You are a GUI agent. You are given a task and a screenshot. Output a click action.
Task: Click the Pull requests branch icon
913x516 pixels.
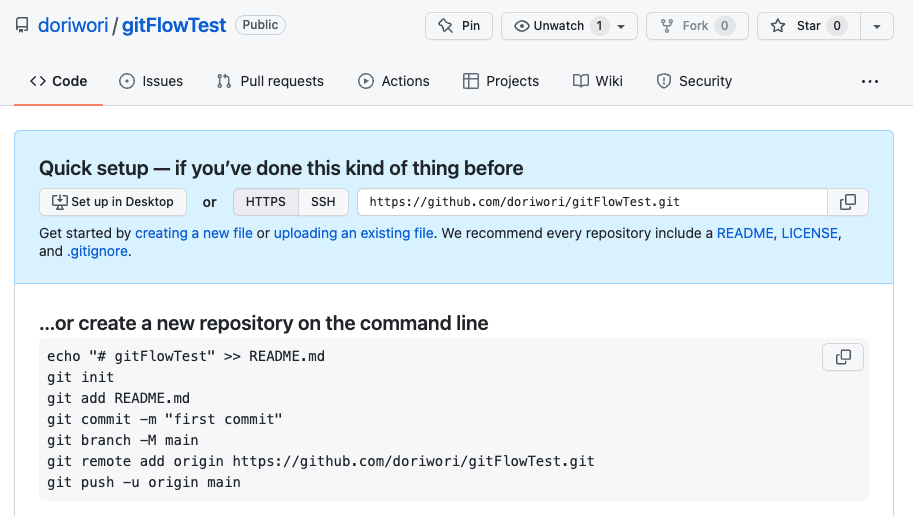[x=224, y=81]
